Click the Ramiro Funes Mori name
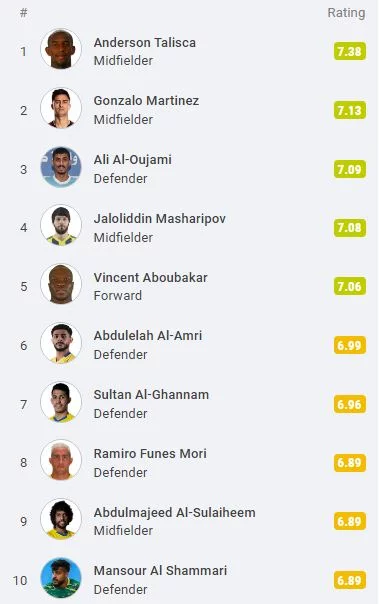This screenshot has height=604, width=380. pyautogui.click(x=150, y=453)
